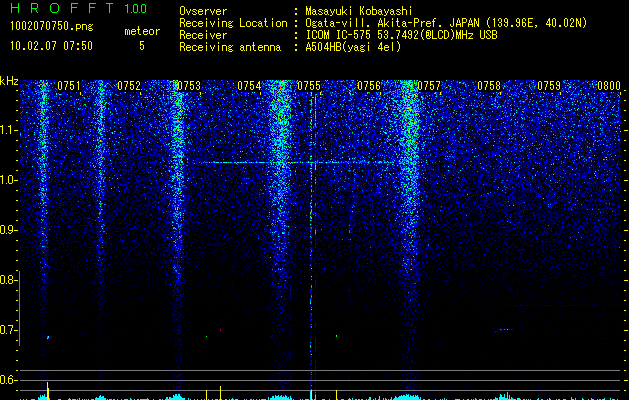Click the tall yellow intensity spike at far left

[x=48, y=391]
